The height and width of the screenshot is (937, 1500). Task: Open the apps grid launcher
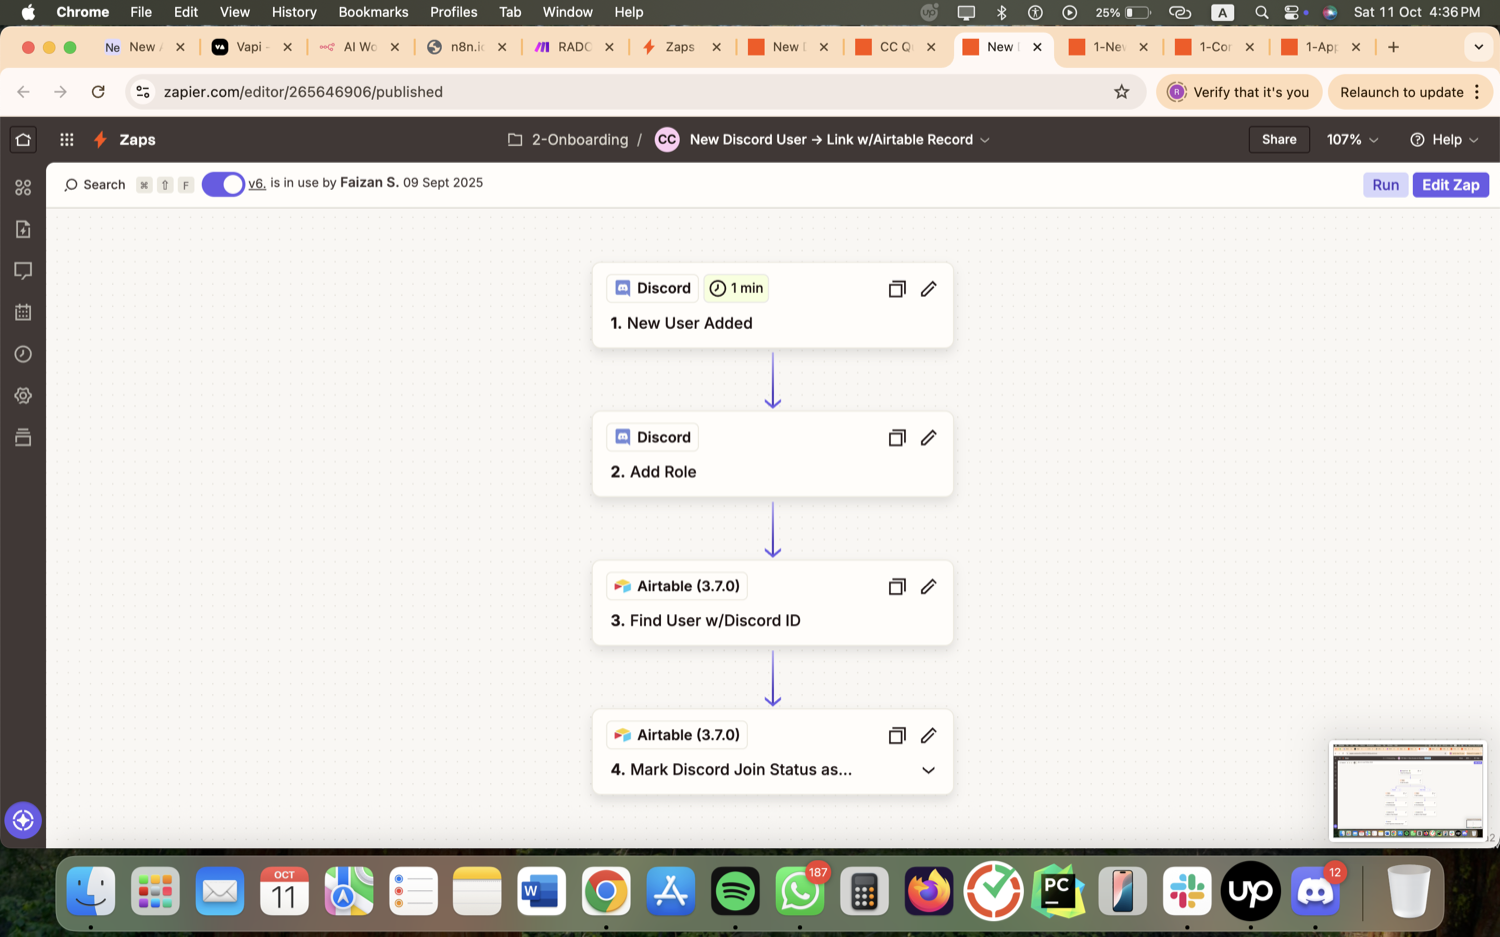point(67,140)
